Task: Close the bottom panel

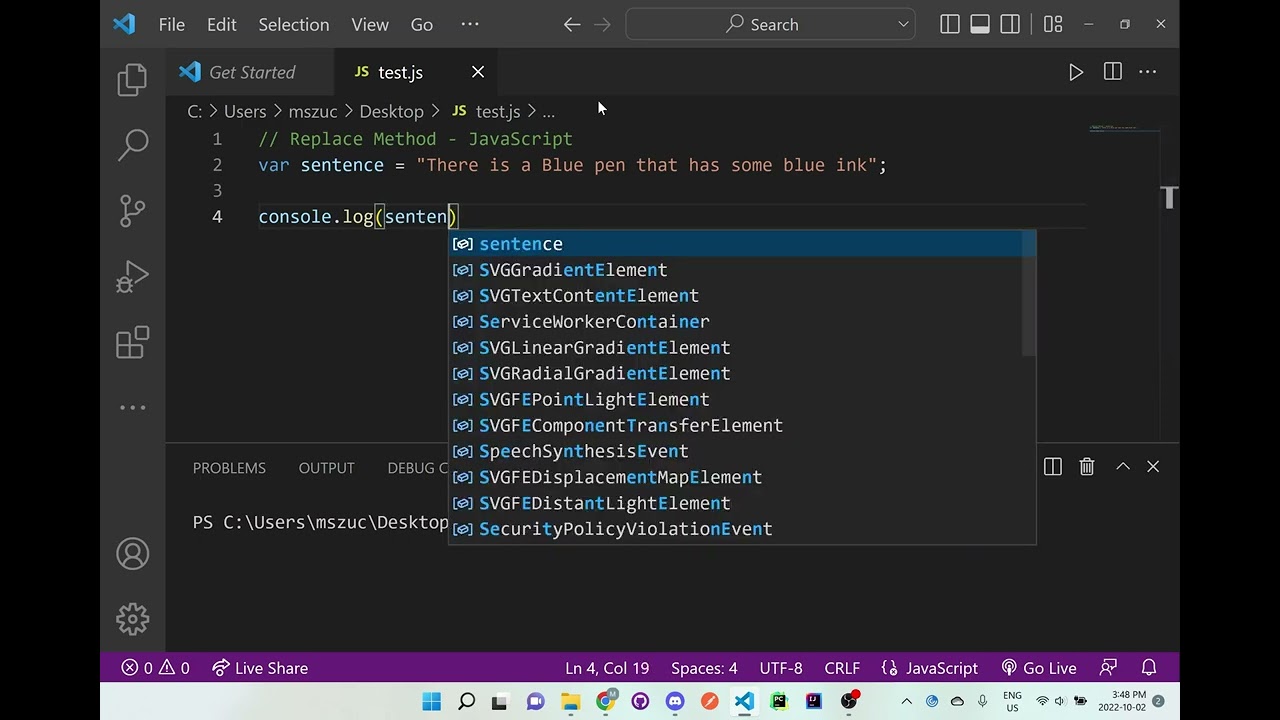Action: (x=1153, y=467)
